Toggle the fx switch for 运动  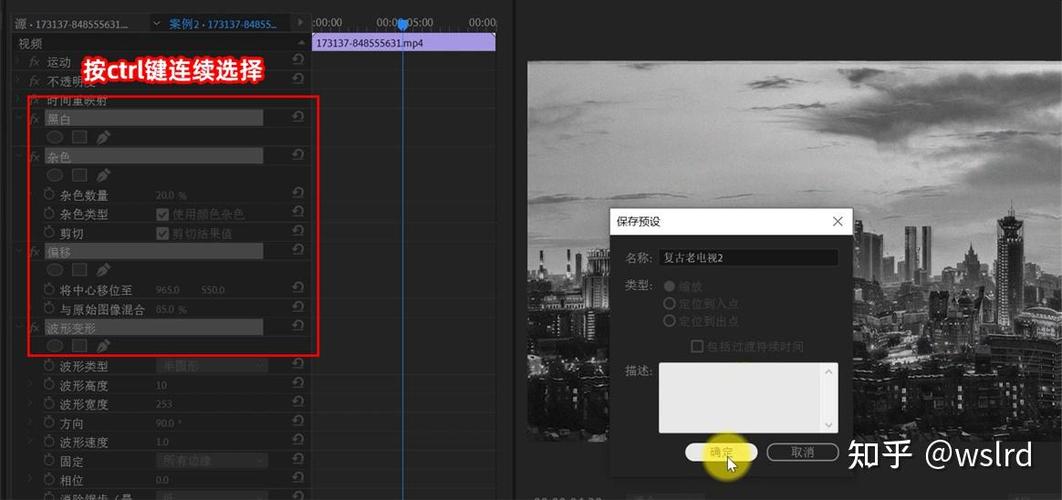[x=35, y=62]
